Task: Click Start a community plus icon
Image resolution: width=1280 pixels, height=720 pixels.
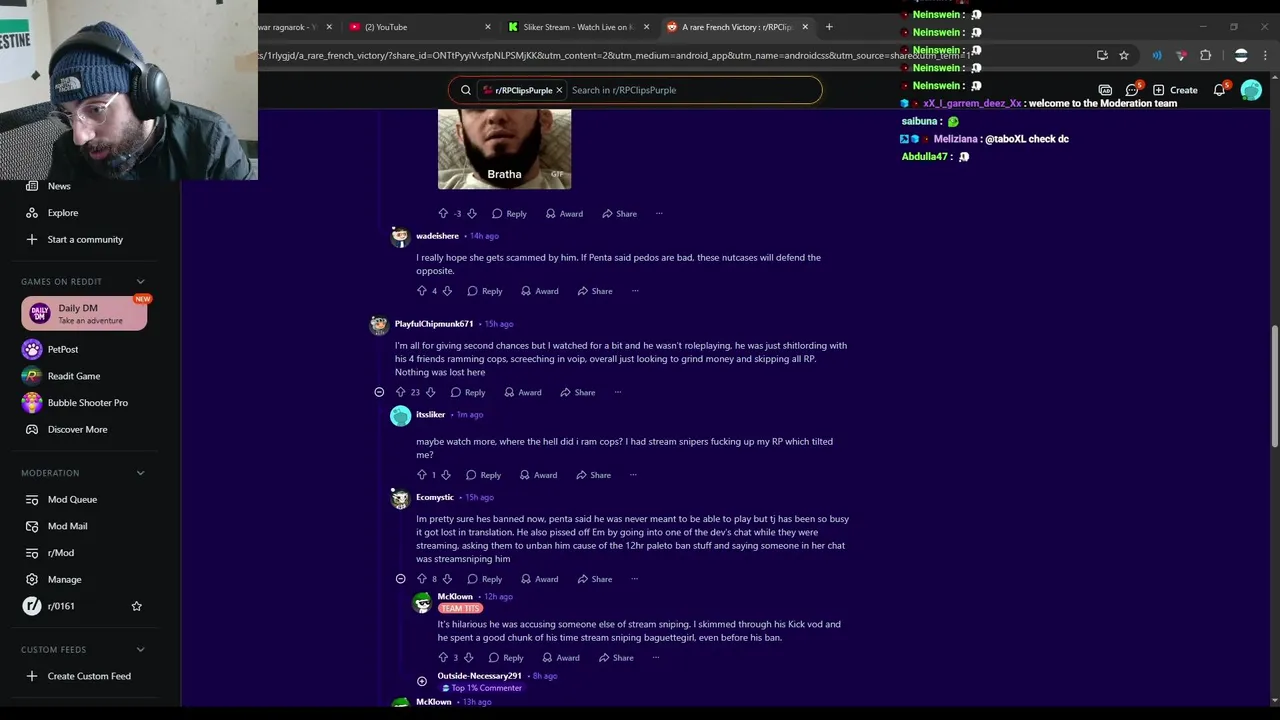Action: click(x=32, y=240)
